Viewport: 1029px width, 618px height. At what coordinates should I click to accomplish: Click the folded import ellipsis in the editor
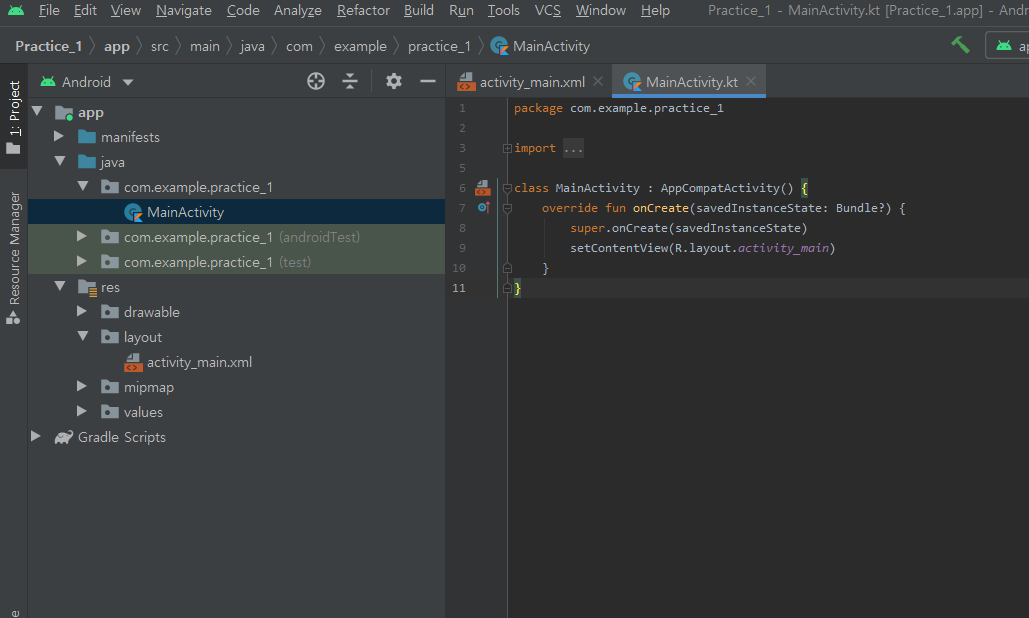(x=573, y=148)
